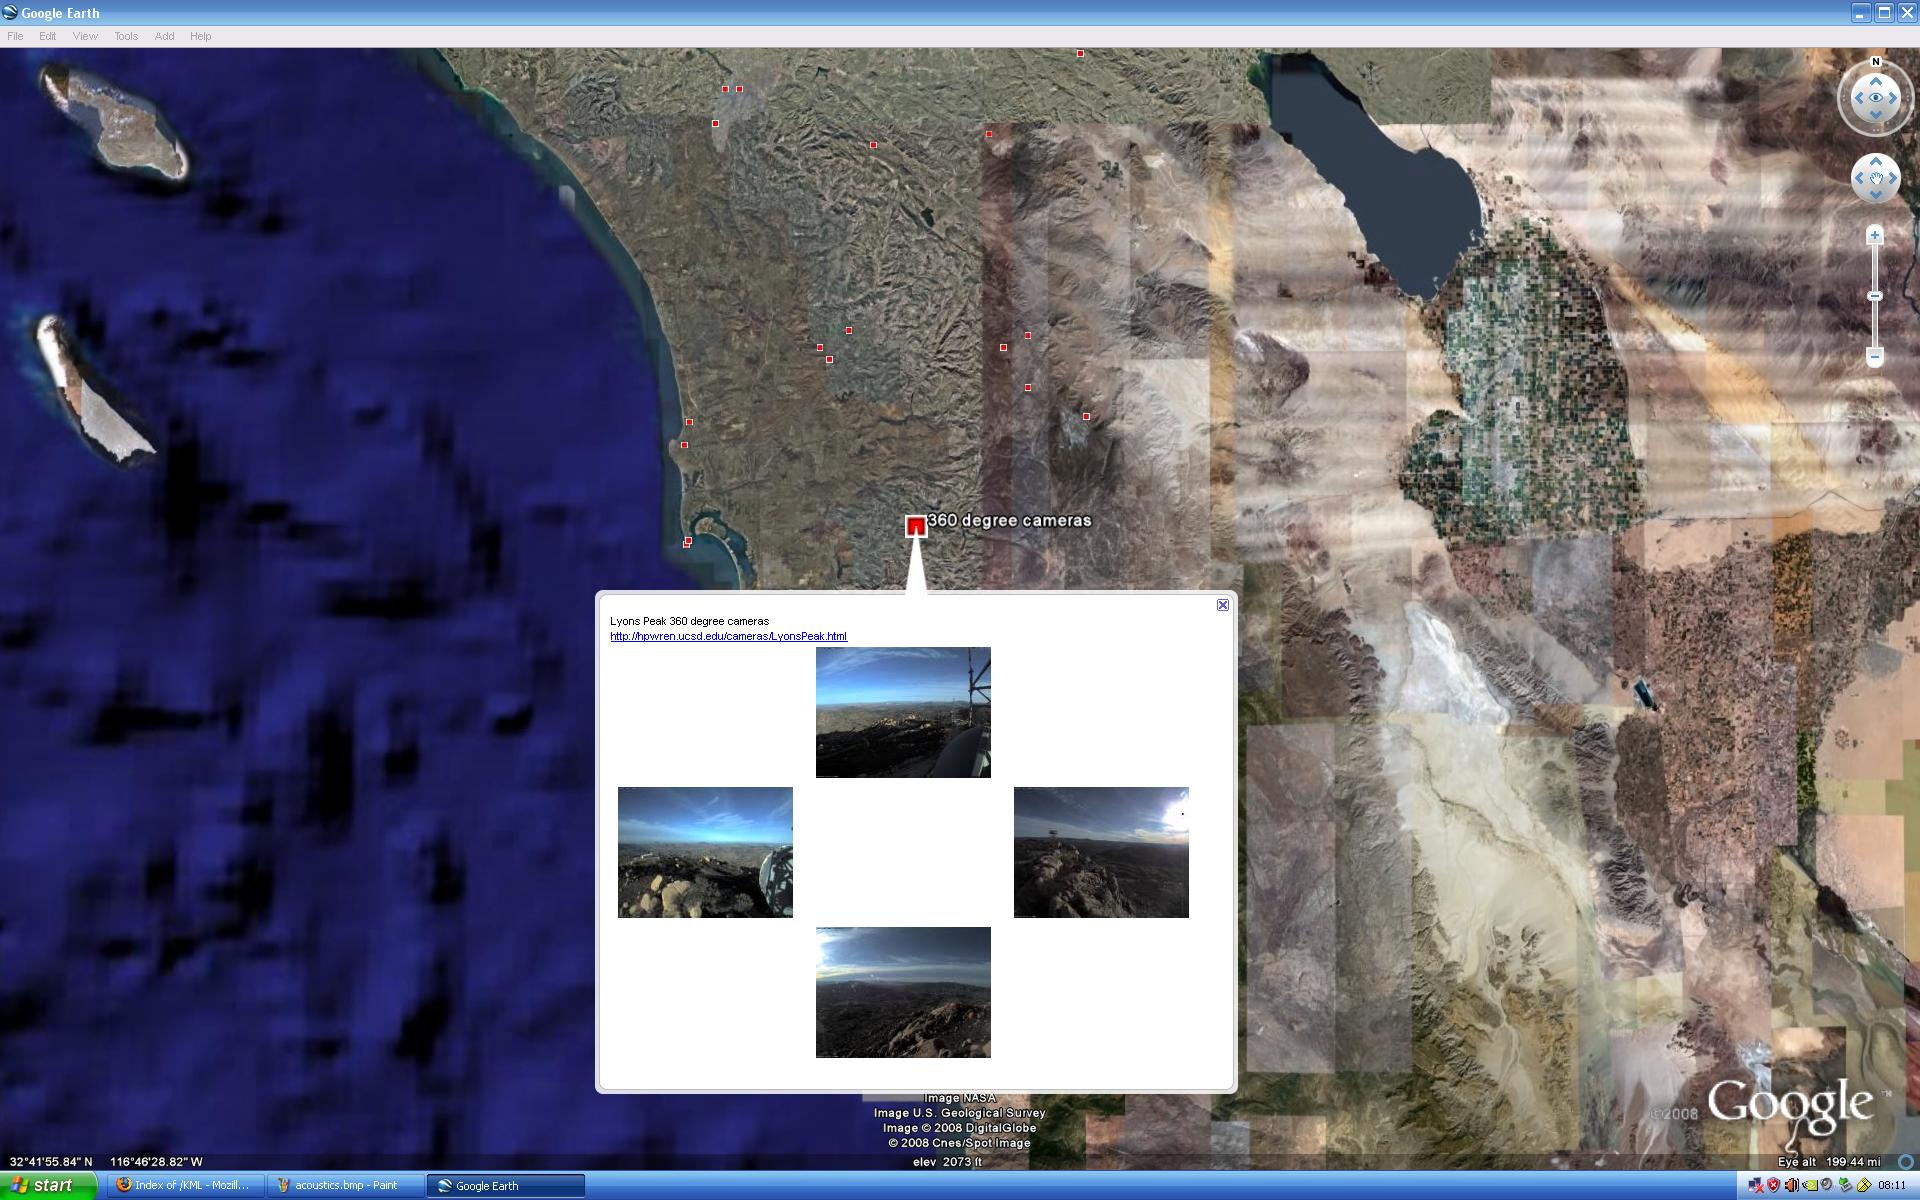Click the move-up arrow on the hand joystick
1920x1200 pixels.
[x=1875, y=161]
